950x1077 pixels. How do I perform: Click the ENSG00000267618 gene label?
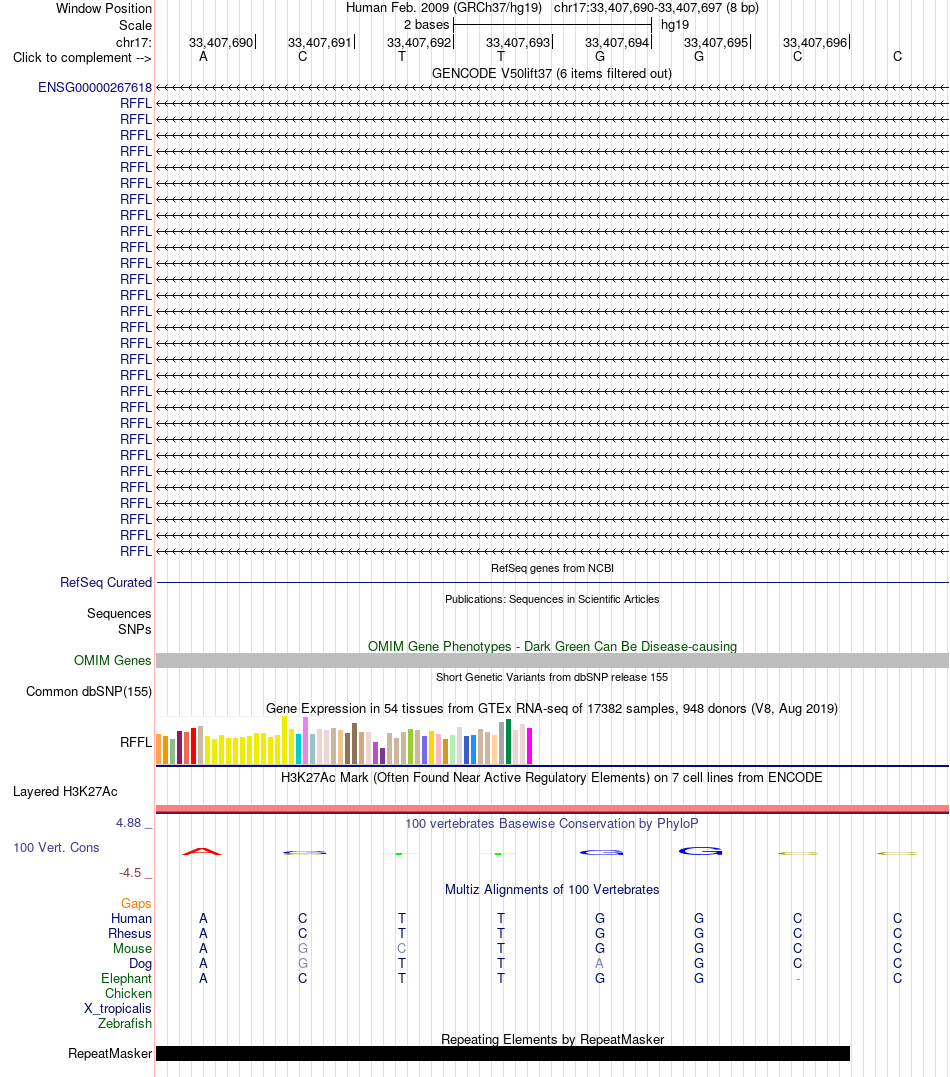[95, 87]
